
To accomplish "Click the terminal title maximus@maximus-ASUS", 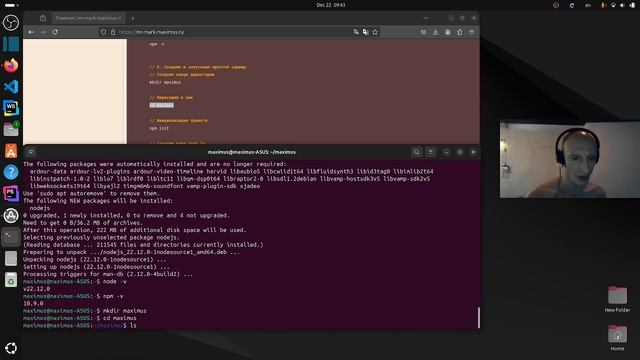I will (x=251, y=152).
